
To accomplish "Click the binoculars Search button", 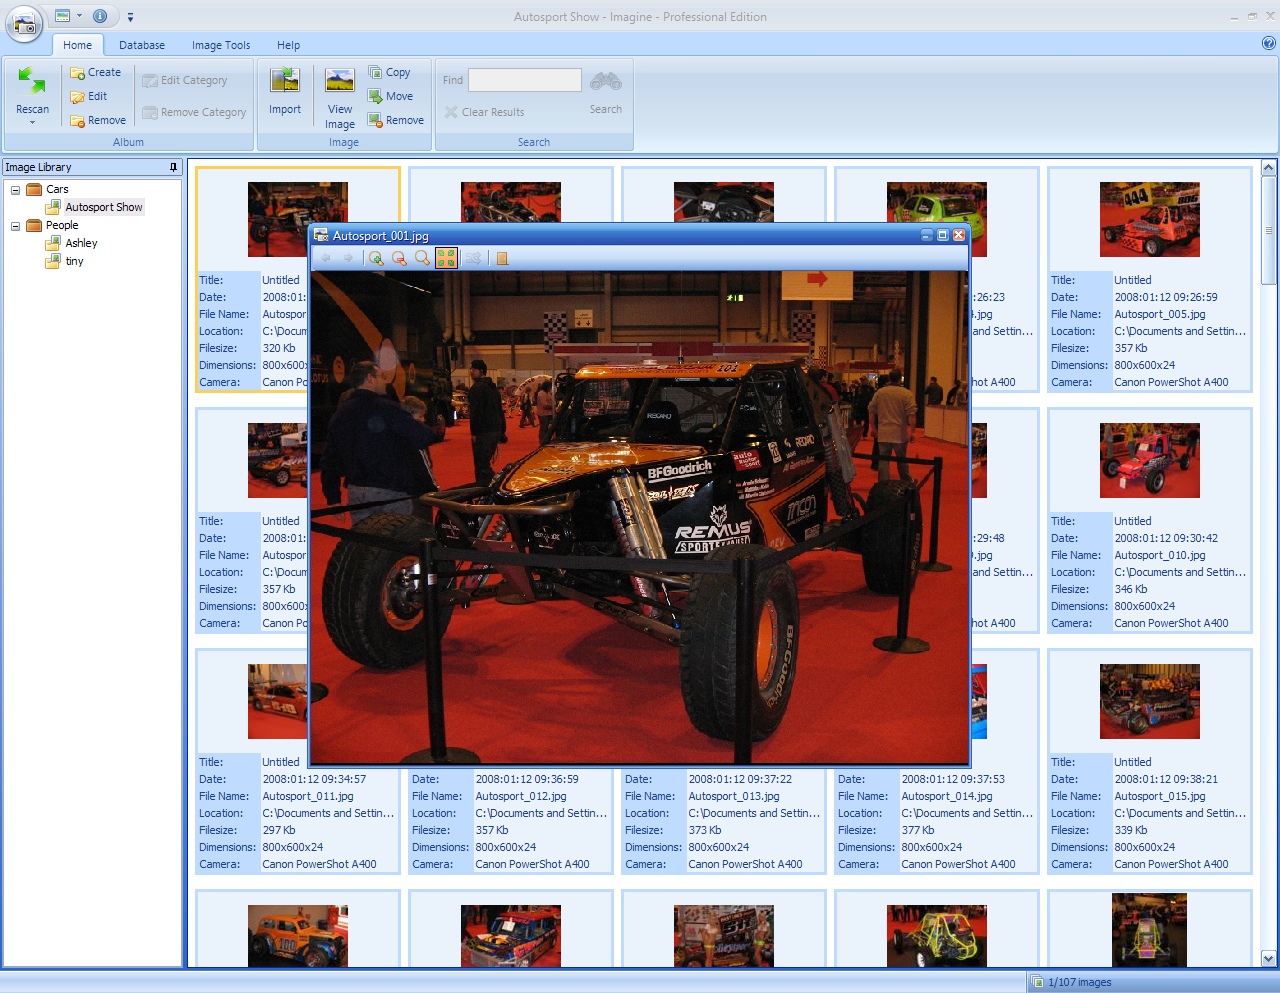I will [x=606, y=92].
